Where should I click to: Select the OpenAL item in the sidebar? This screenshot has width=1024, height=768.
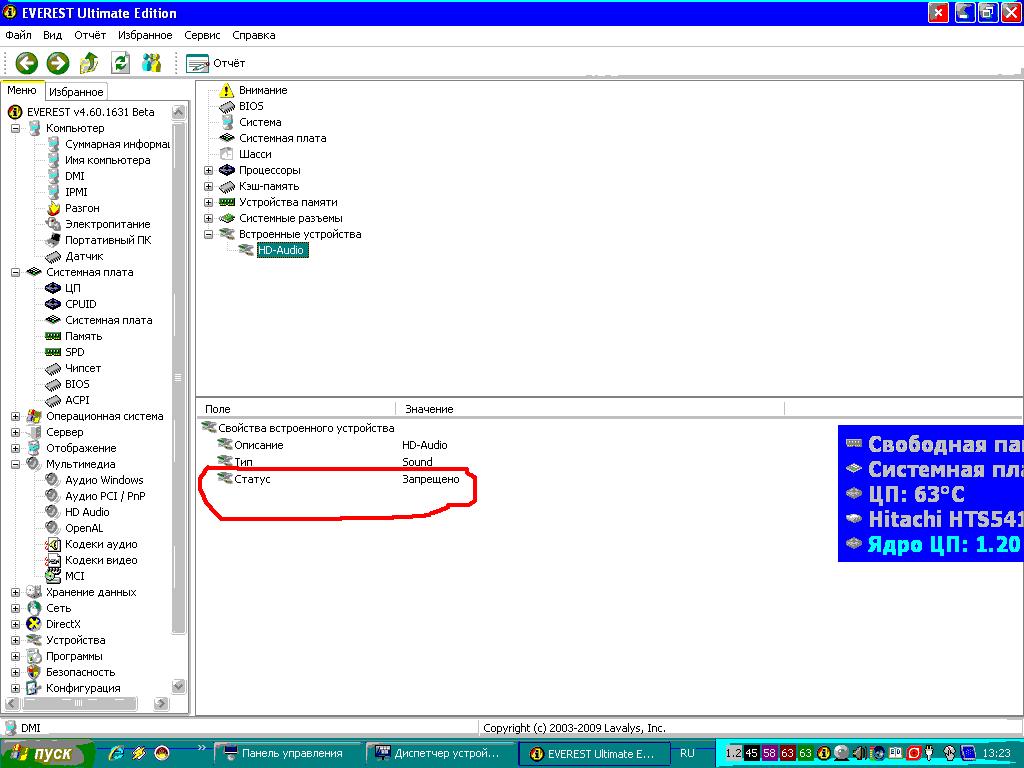coord(84,528)
